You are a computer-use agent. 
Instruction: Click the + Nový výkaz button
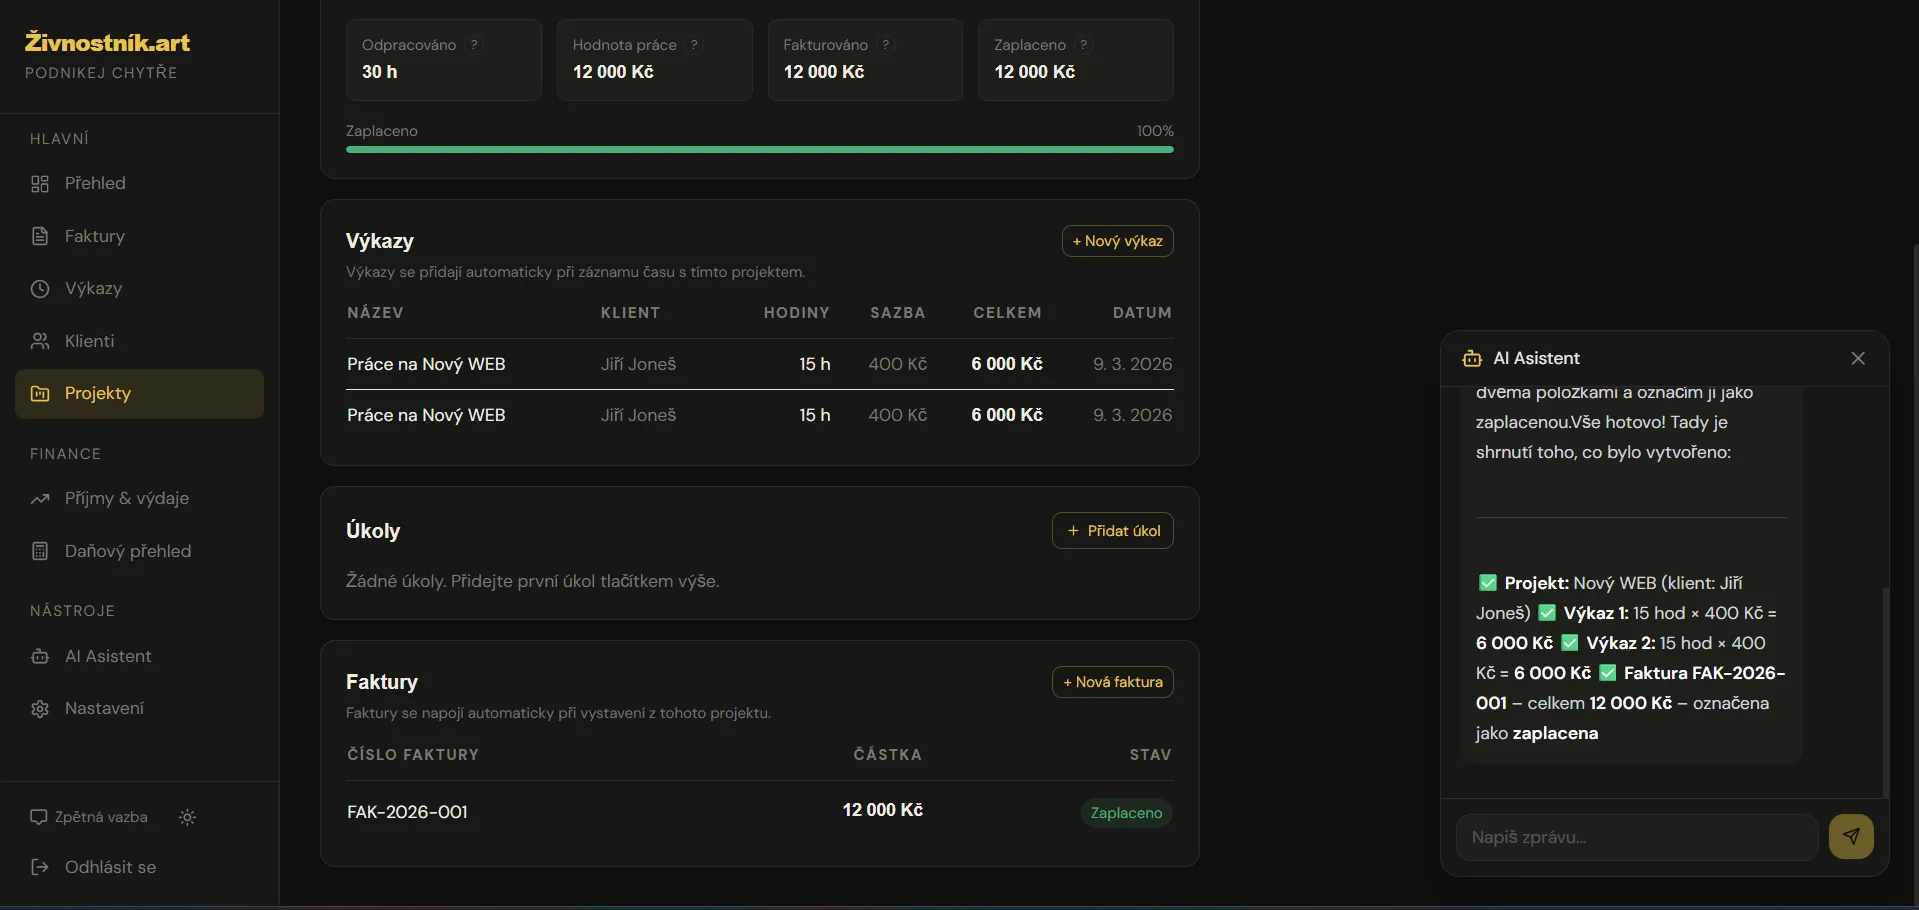pyautogui.click(x=1117, y=242)
